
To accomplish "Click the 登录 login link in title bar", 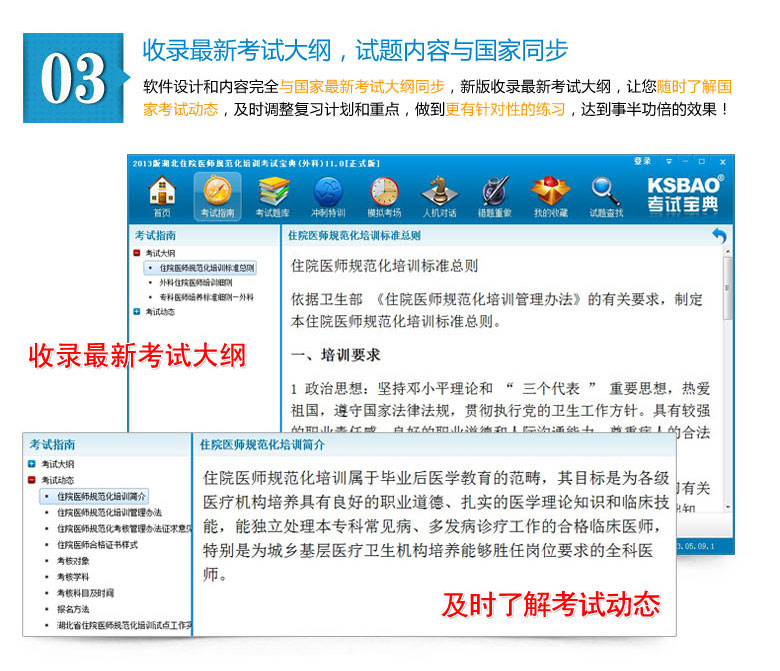I will coord(642,161).
